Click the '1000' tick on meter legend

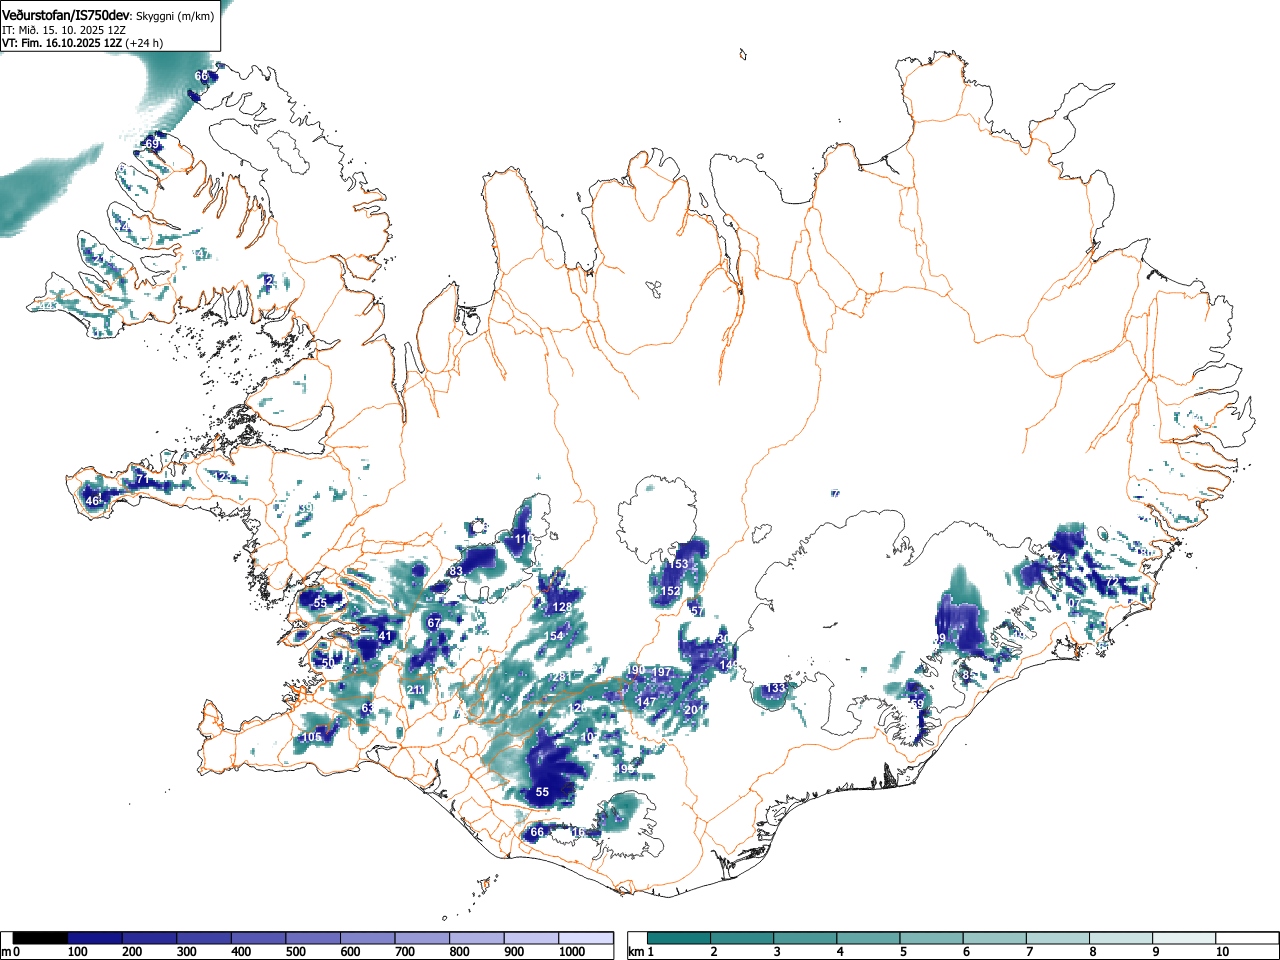[572, 952]
